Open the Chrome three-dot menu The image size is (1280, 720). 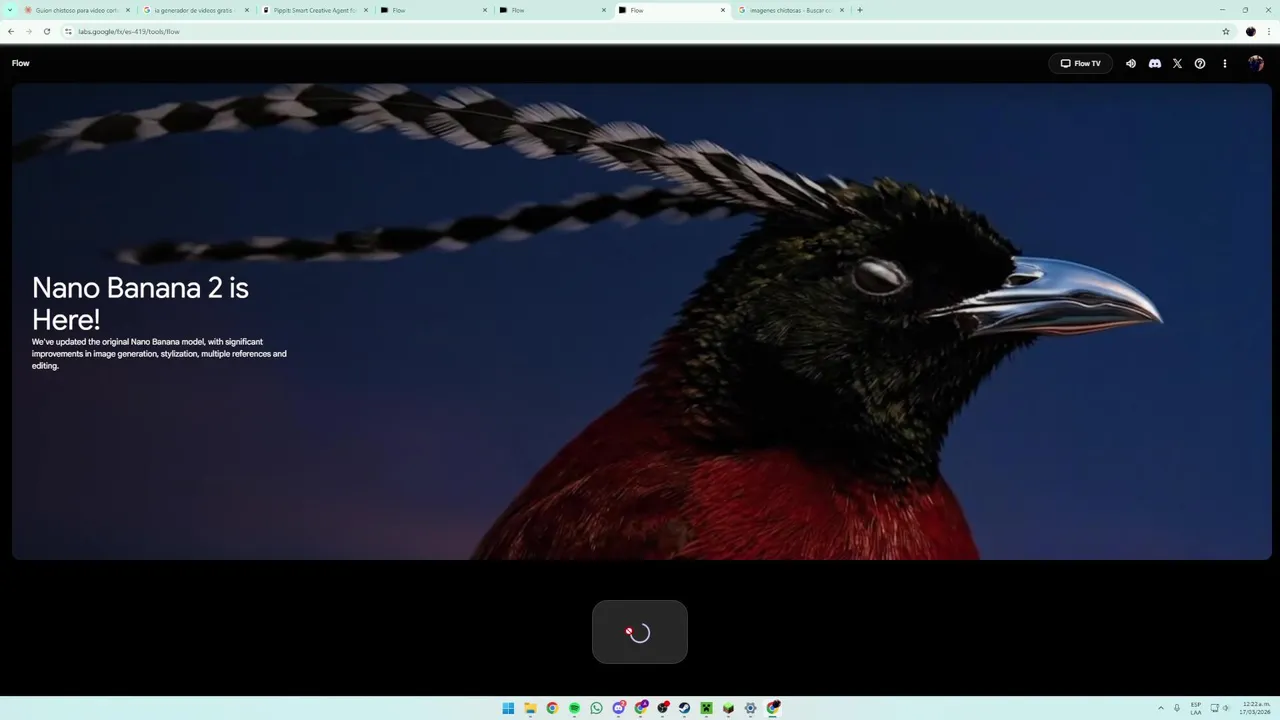(x=1269, y=31)
